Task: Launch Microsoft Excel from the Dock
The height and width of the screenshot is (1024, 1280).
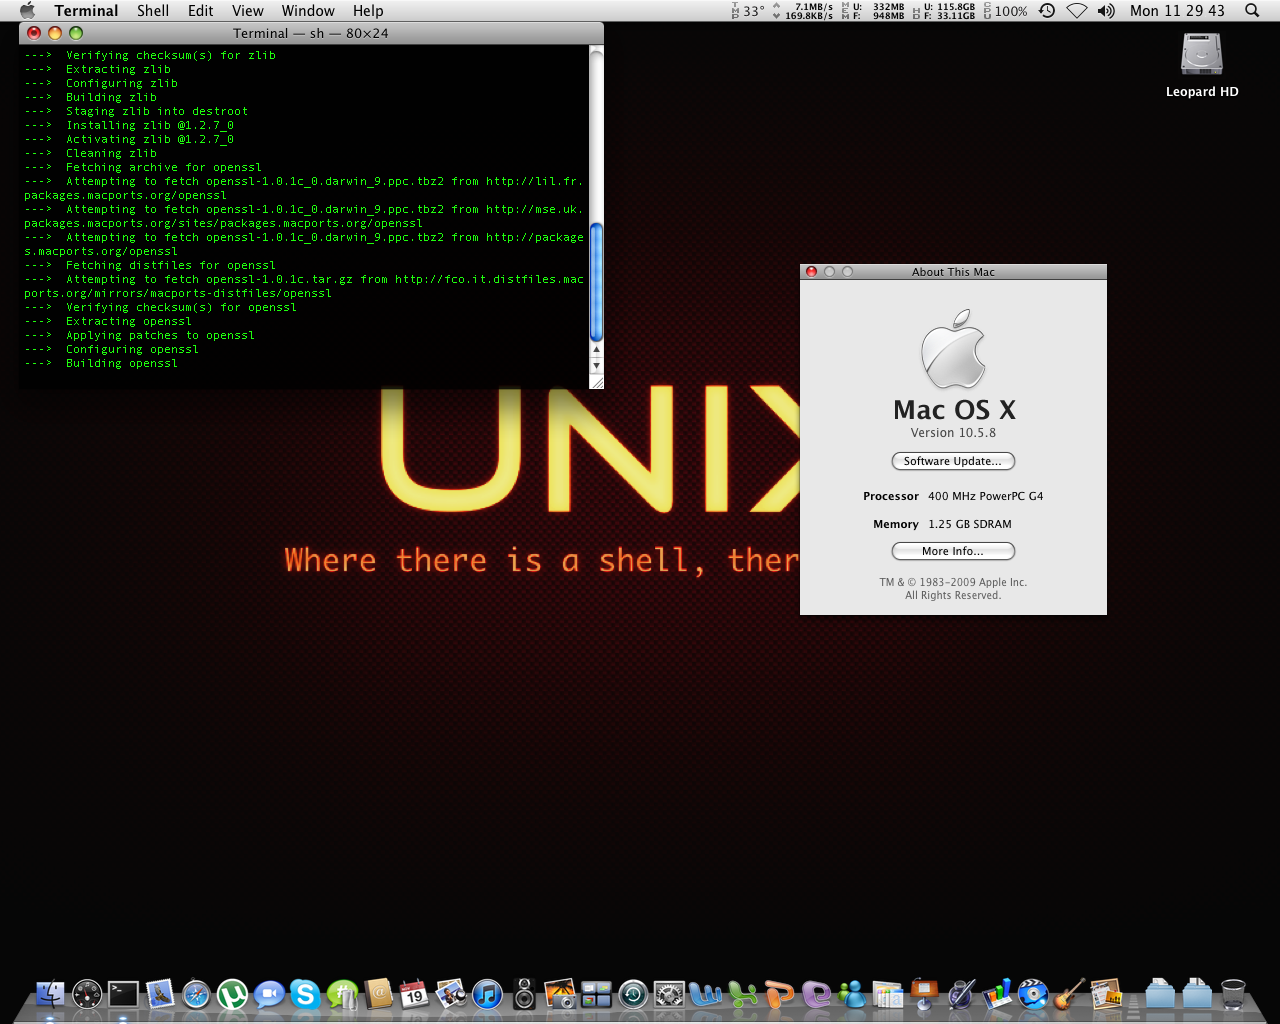Action: [742, 994]
